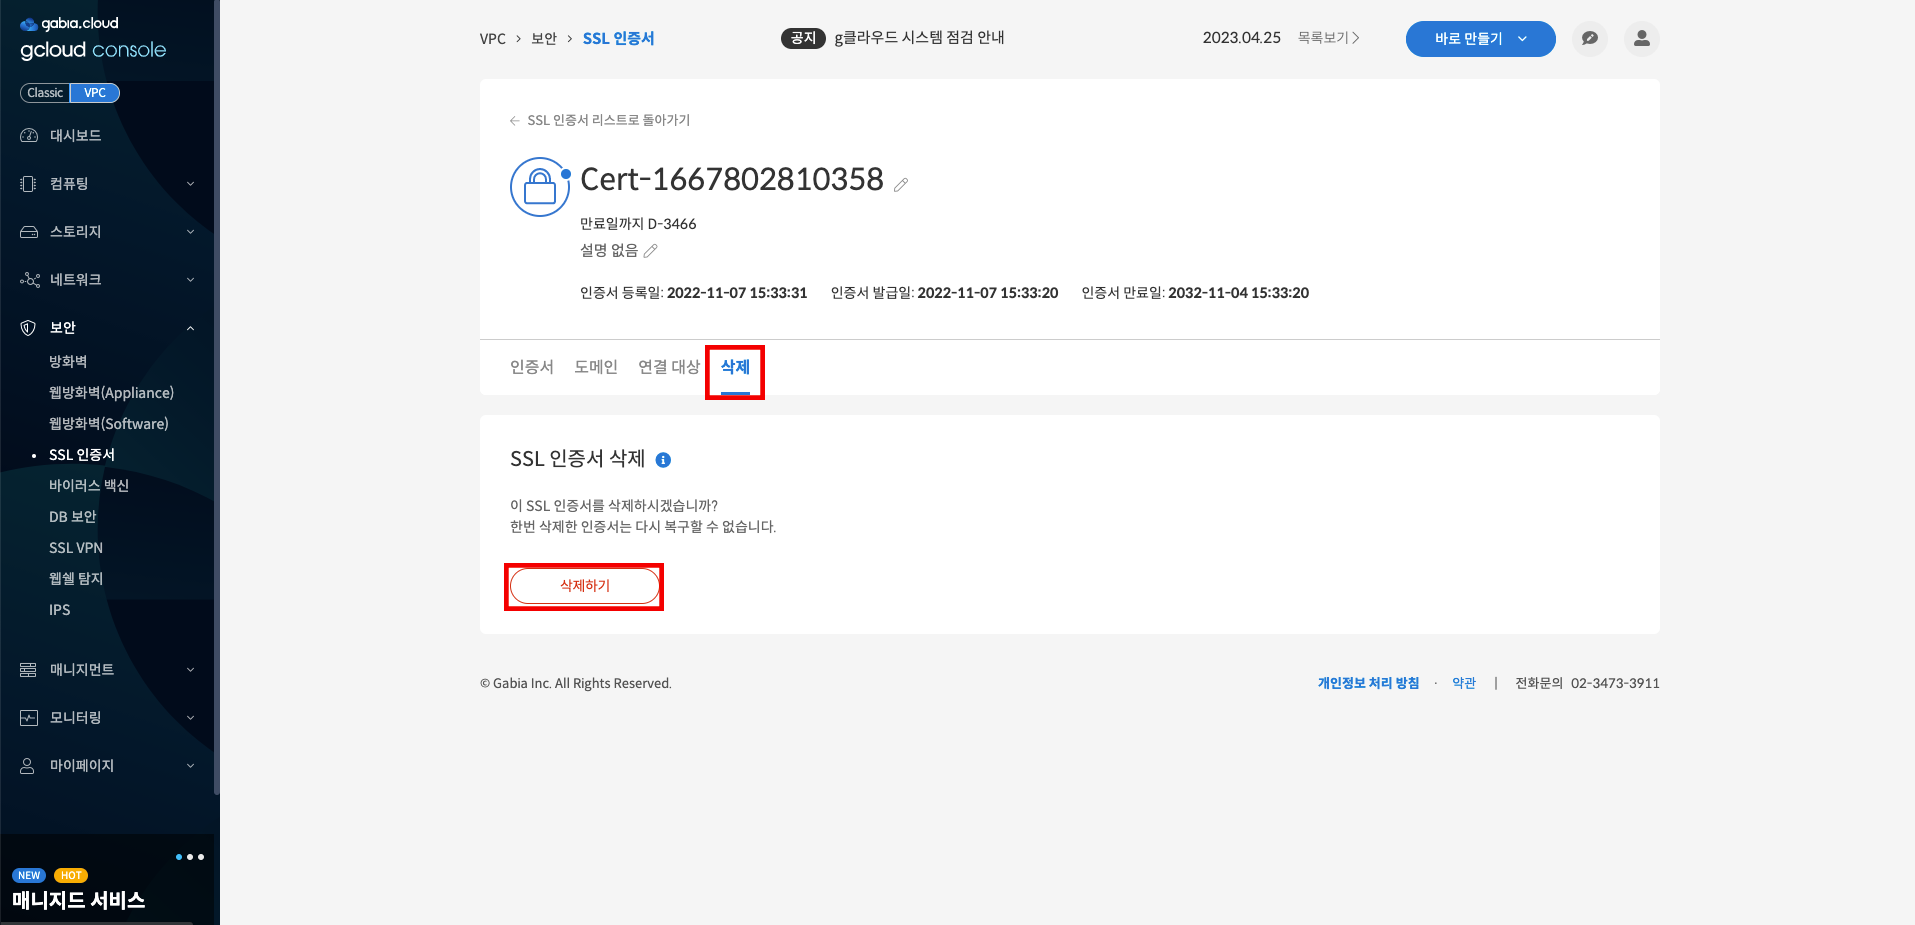Open the three-dots menu above 매니지드 서비스
Image resolution: width=1915 pixels, height=925 pixels.
pyautogui.click(x=190, y=857)
